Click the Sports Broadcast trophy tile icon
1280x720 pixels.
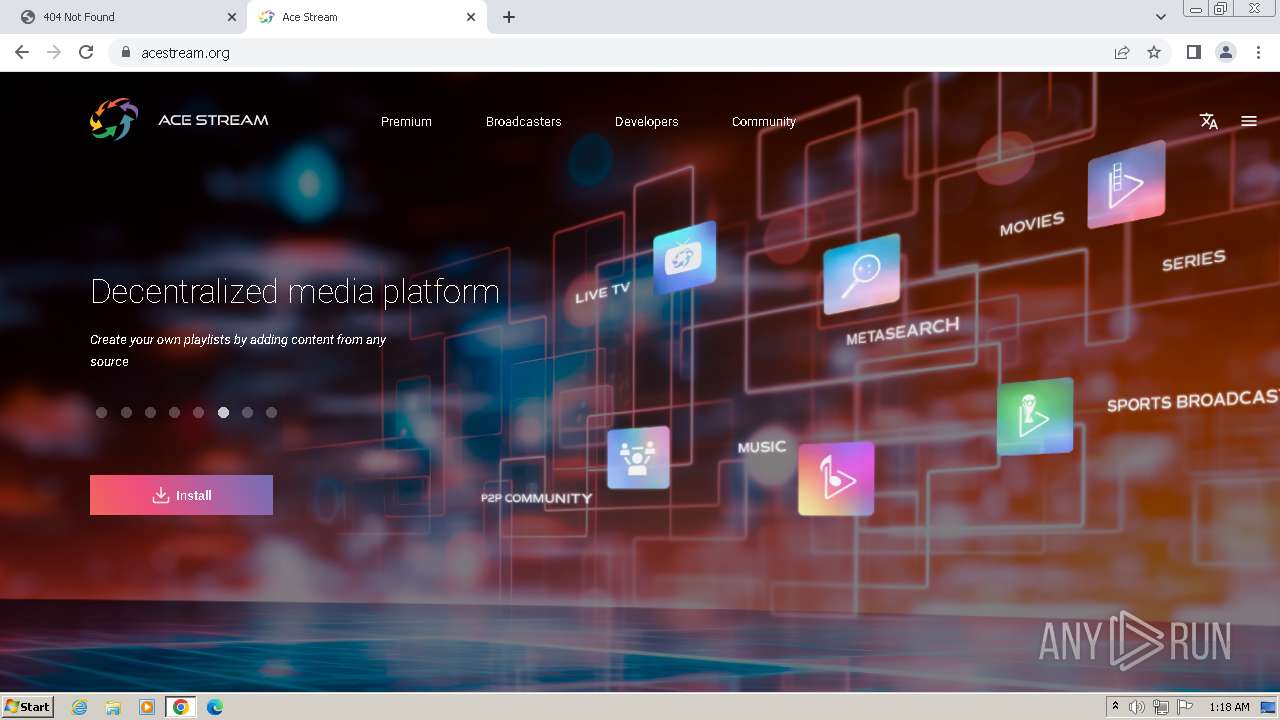[x=1035, y=416]
